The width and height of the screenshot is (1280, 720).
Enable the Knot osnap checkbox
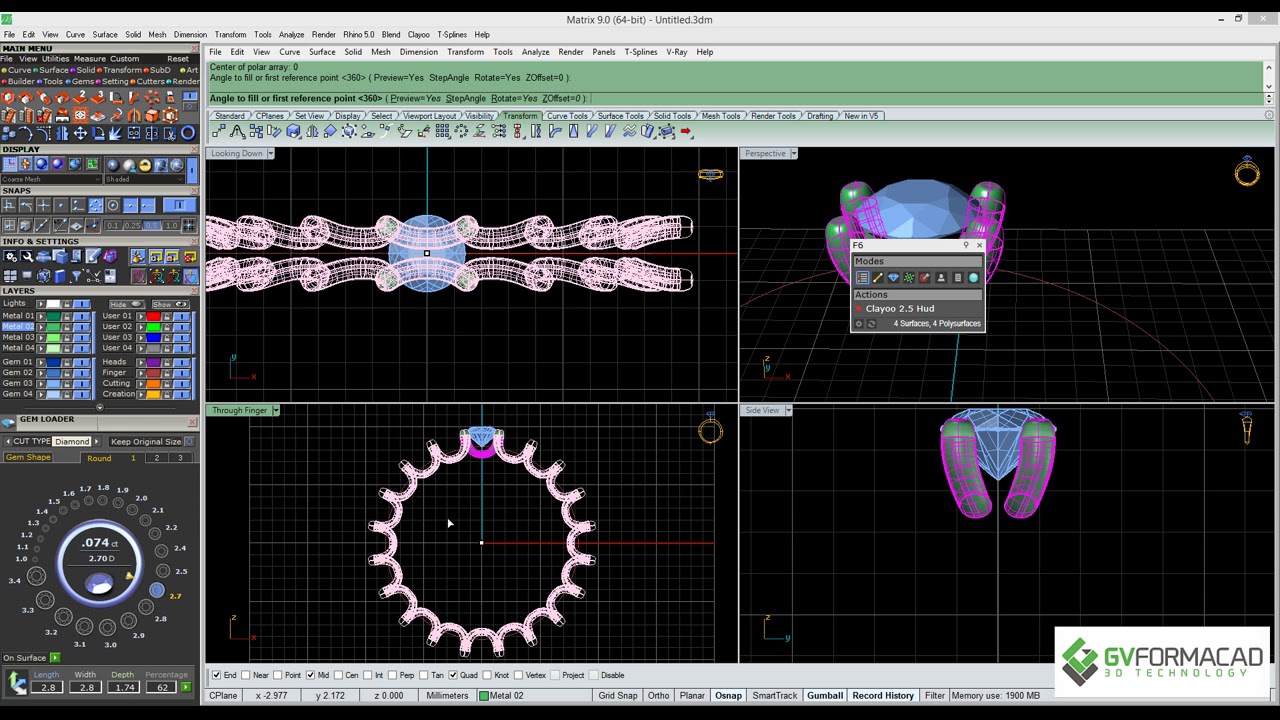click(x=487, y=675)
